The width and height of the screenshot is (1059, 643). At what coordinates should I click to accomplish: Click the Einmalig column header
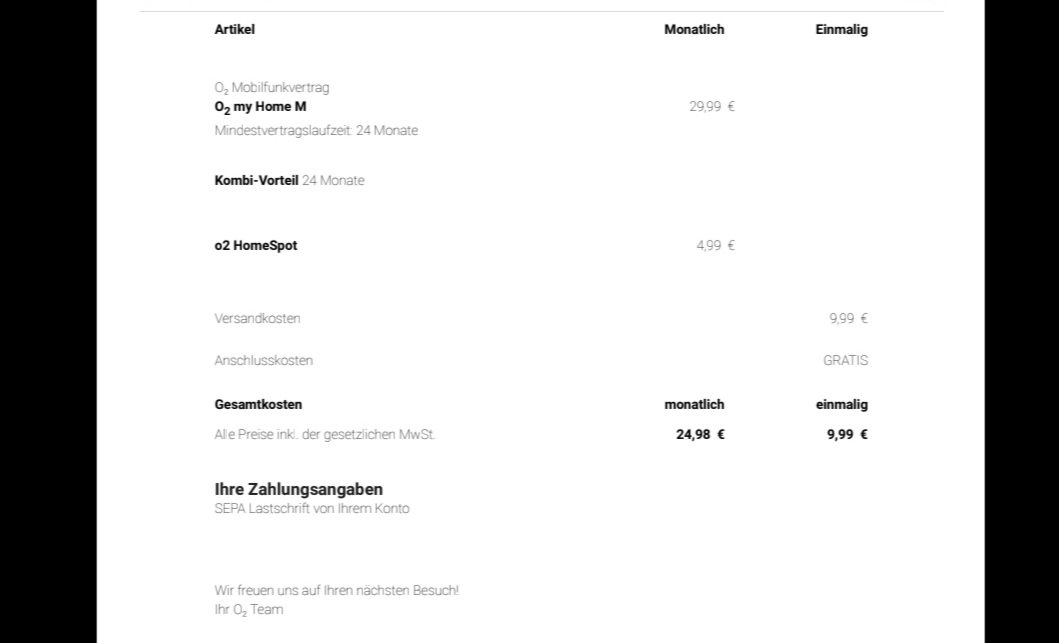pos(842,30)
